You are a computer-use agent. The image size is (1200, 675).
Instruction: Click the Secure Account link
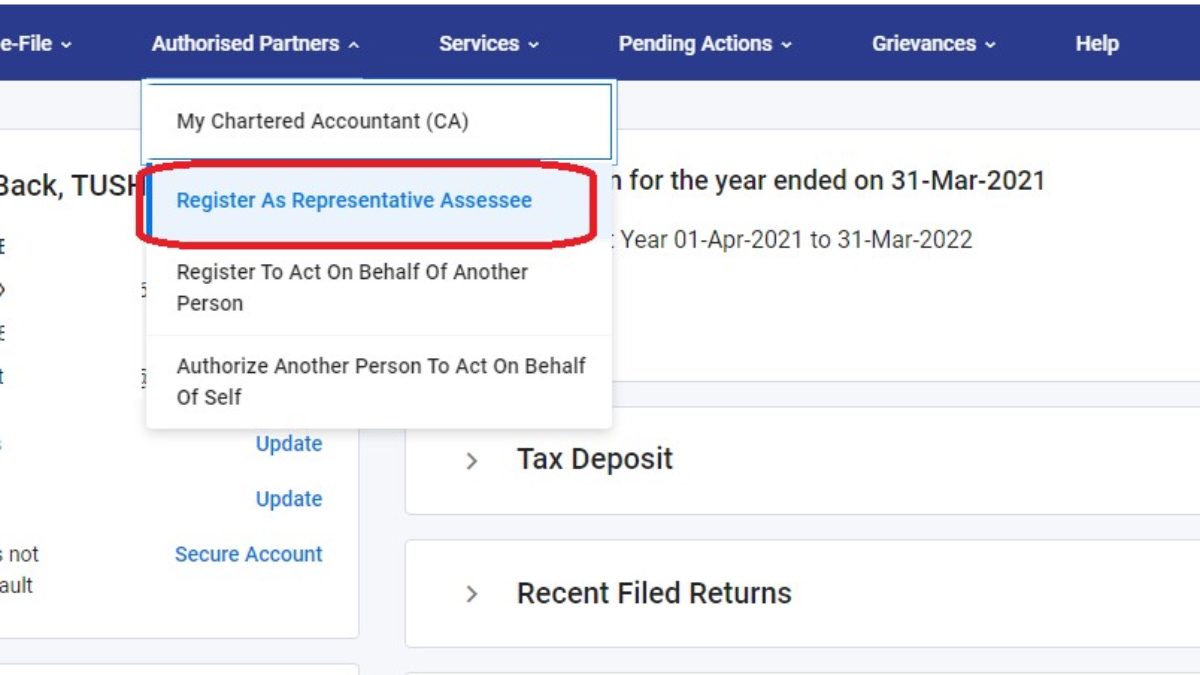point(249,554)
